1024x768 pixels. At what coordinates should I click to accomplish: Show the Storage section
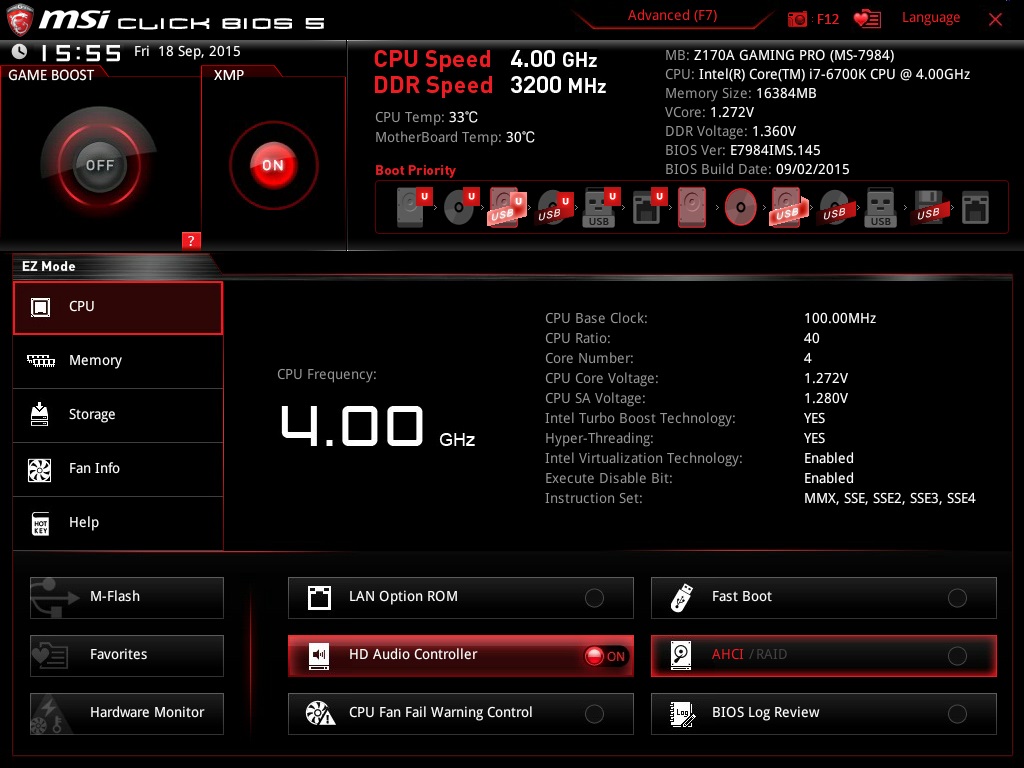[x=118, y=415]
